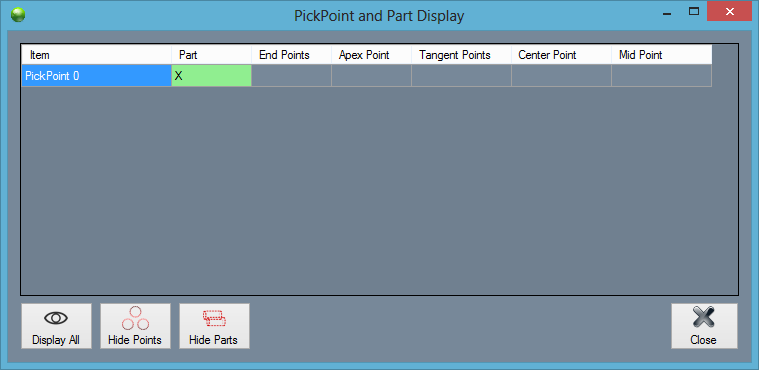Screen dimensions: 759x370
Task: Close the dialog with the Close button
Action: tap(704, 326)
